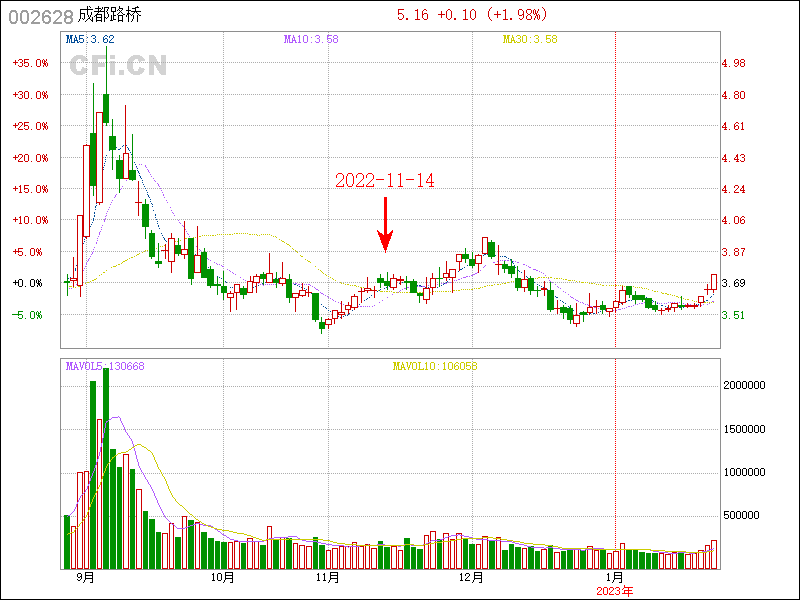The height and width of the screenshot is (600, 800).
Task: Click the 2000000 volume axis label
Action: pyautogui.click(x=743, y=385)
